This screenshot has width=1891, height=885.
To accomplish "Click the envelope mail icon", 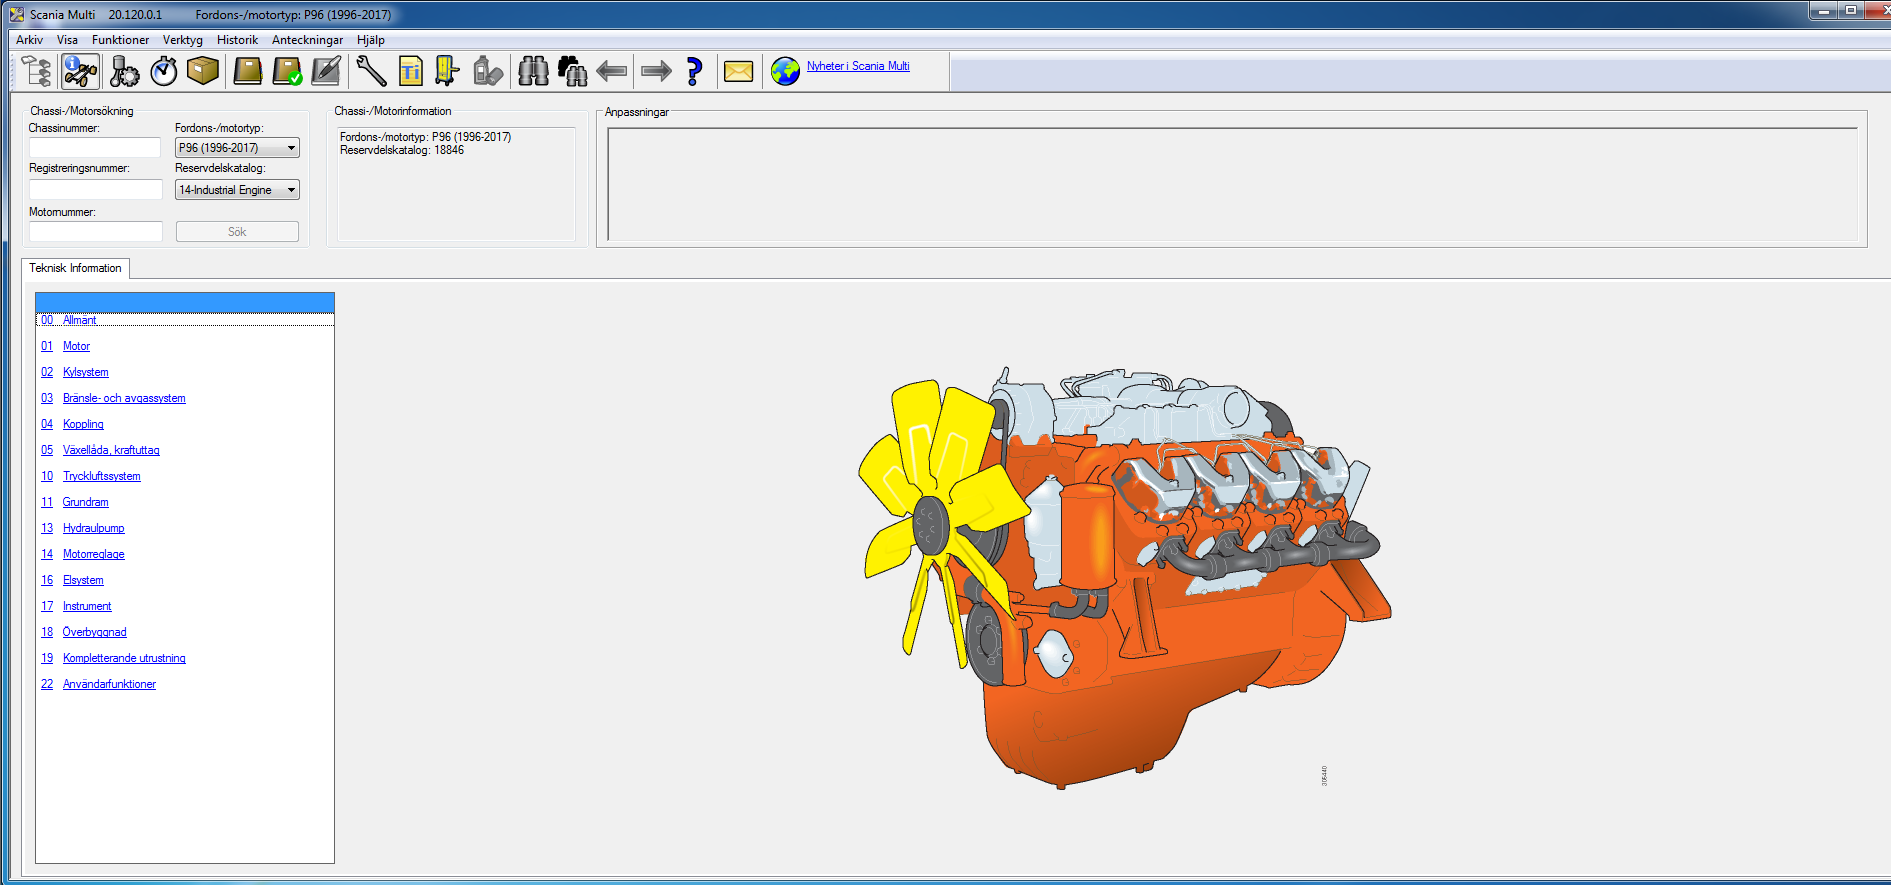I will point(738,71).
